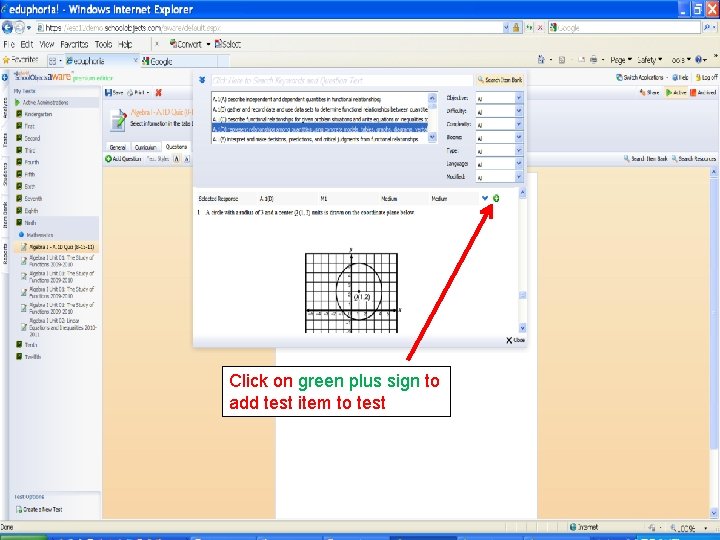The width and height of the screenshot is (720, 540).
Task: Switch to the Questions tab
Action: click(x=176, y=146)
